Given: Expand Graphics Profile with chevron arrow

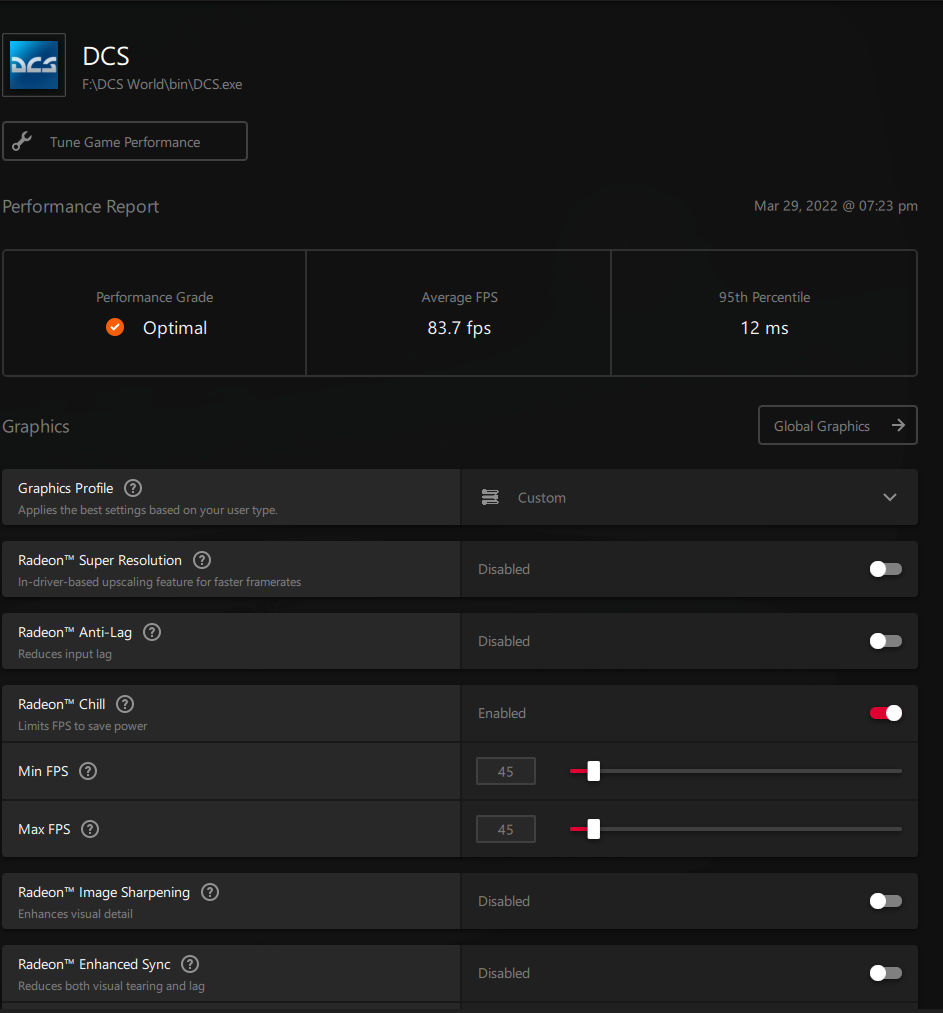Looking at the screenshot, I should tap(889, 497).
